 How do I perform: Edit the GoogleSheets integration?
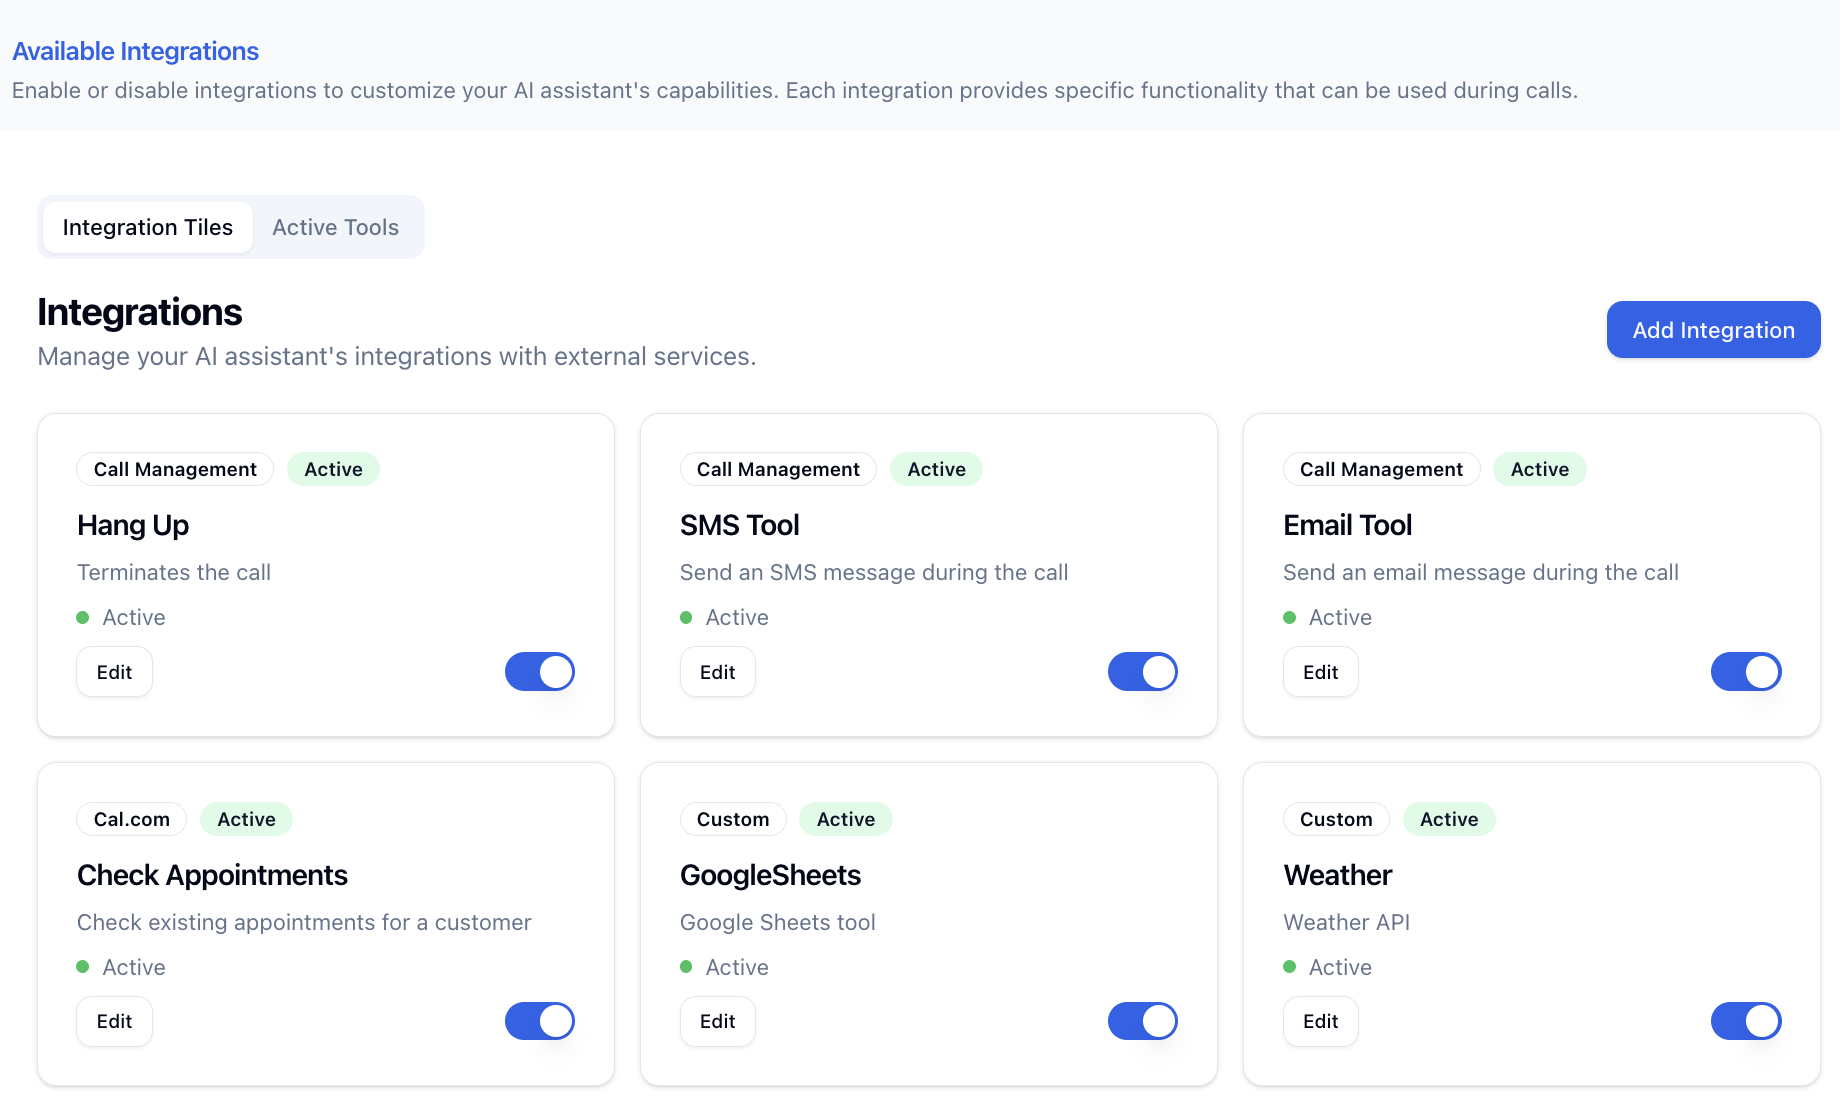pyautogui.click(x=717, y=1021)
